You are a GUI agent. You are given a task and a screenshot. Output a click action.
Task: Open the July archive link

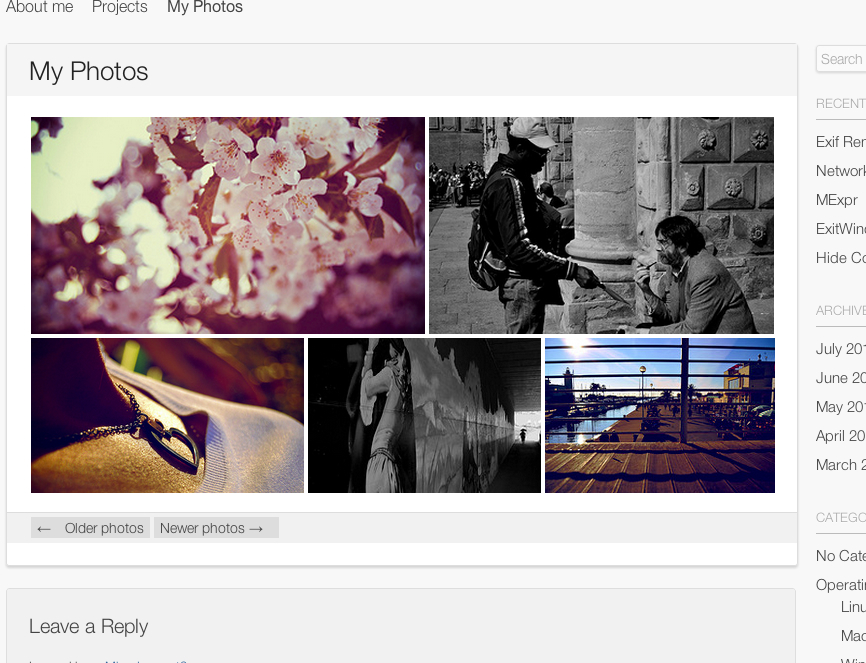840,349
